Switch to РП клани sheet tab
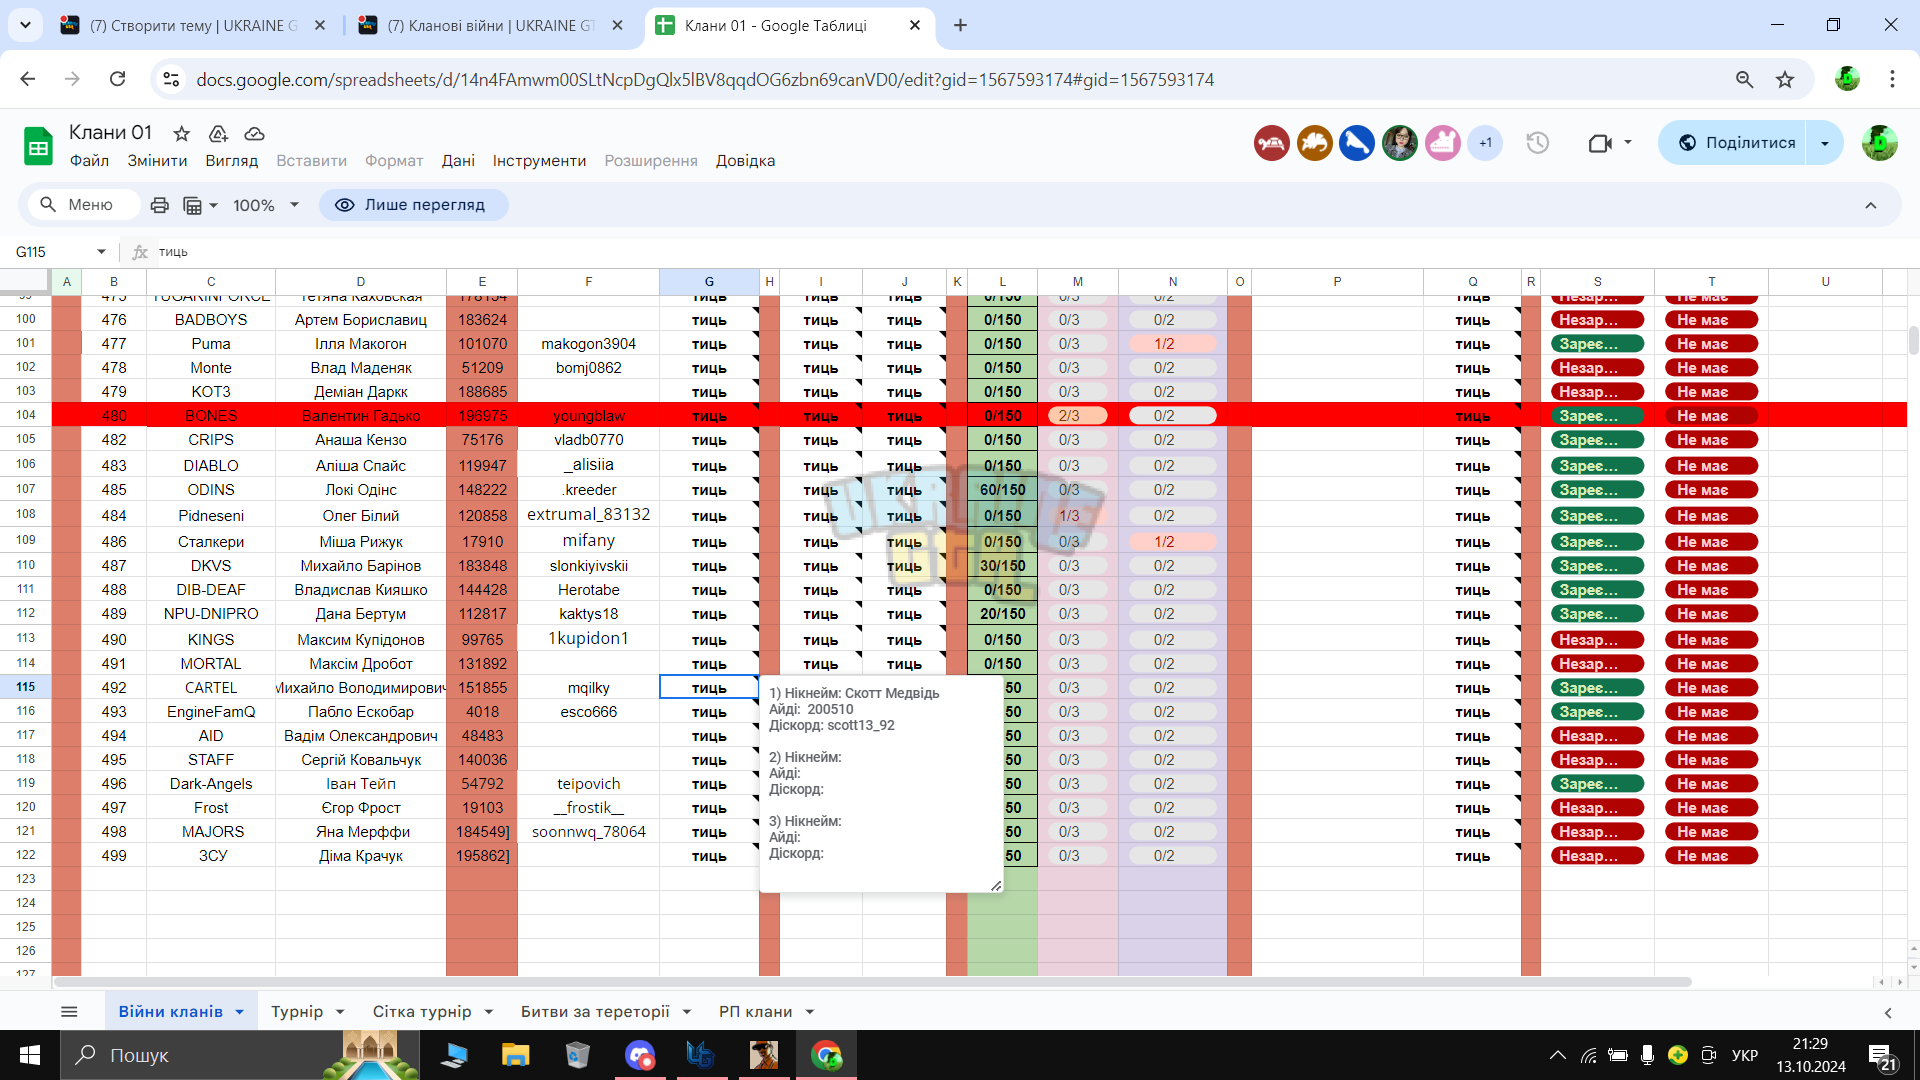Image resolution: width=1920 pixels, height=1080 pixels. [x=755, y=1012]
